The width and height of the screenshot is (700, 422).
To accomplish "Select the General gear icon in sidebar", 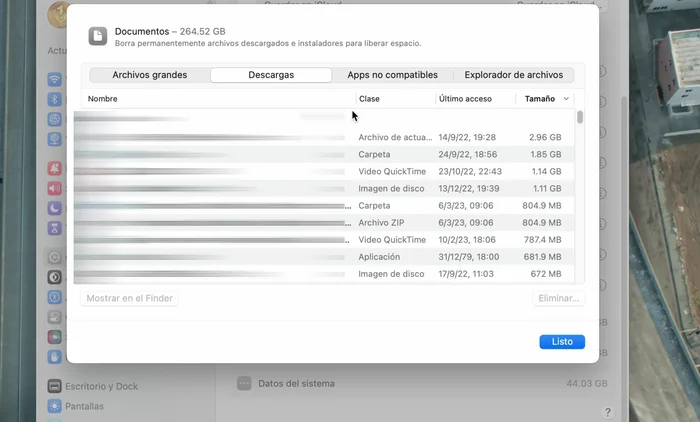I will pos(54,258).
